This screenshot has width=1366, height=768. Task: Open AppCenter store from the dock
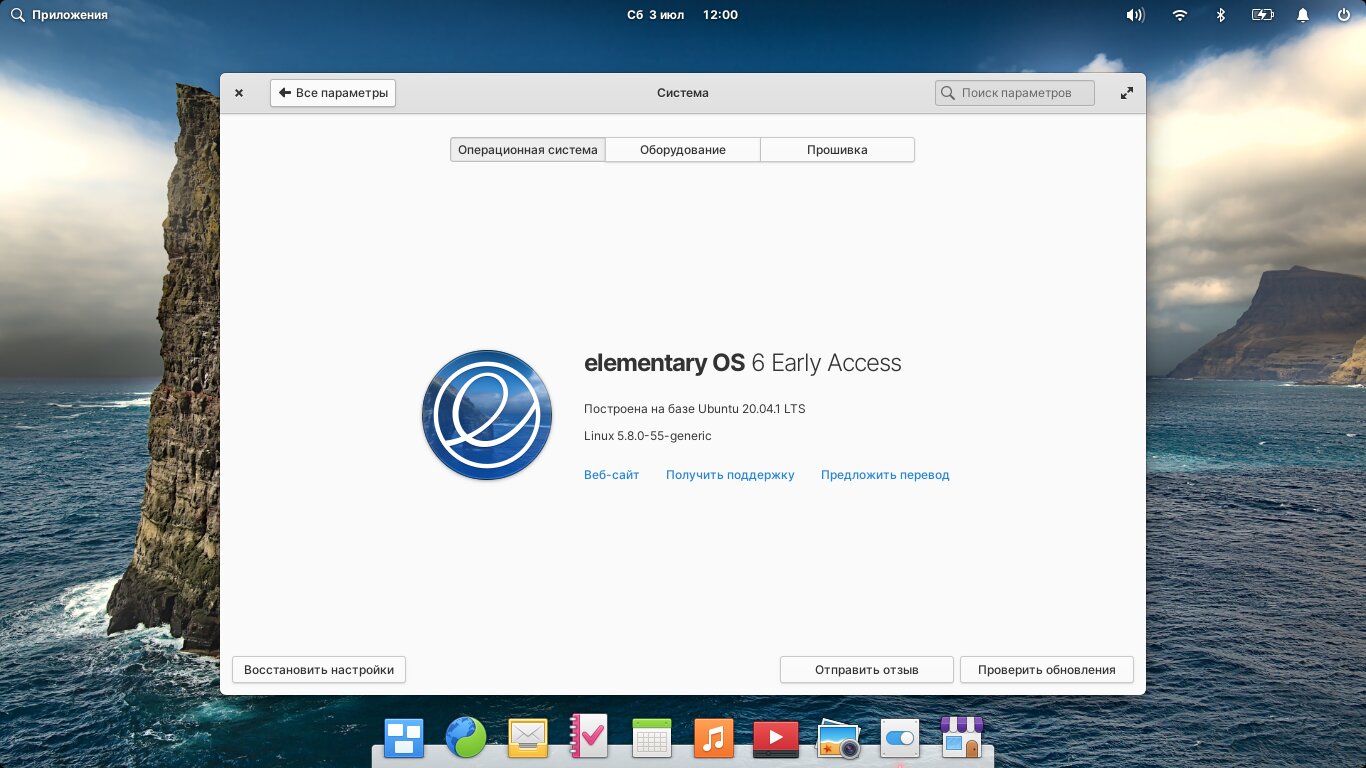pyautogui.click(x=962, y=739)
